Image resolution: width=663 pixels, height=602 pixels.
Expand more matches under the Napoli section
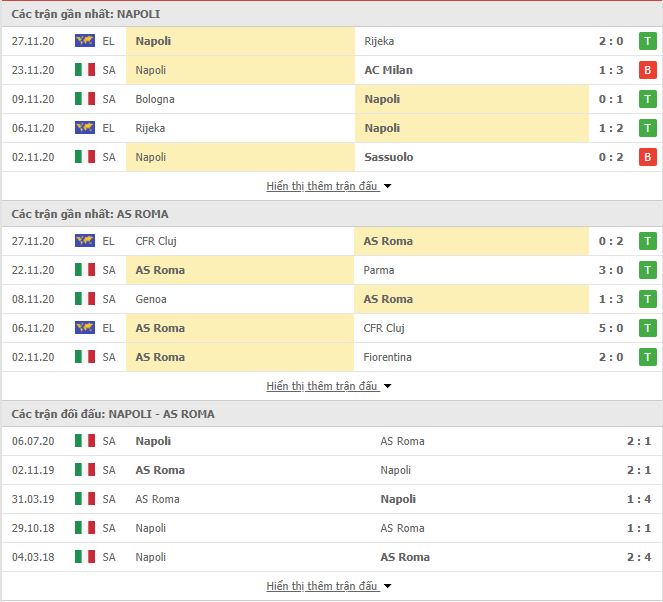click(x=329, y=186)
